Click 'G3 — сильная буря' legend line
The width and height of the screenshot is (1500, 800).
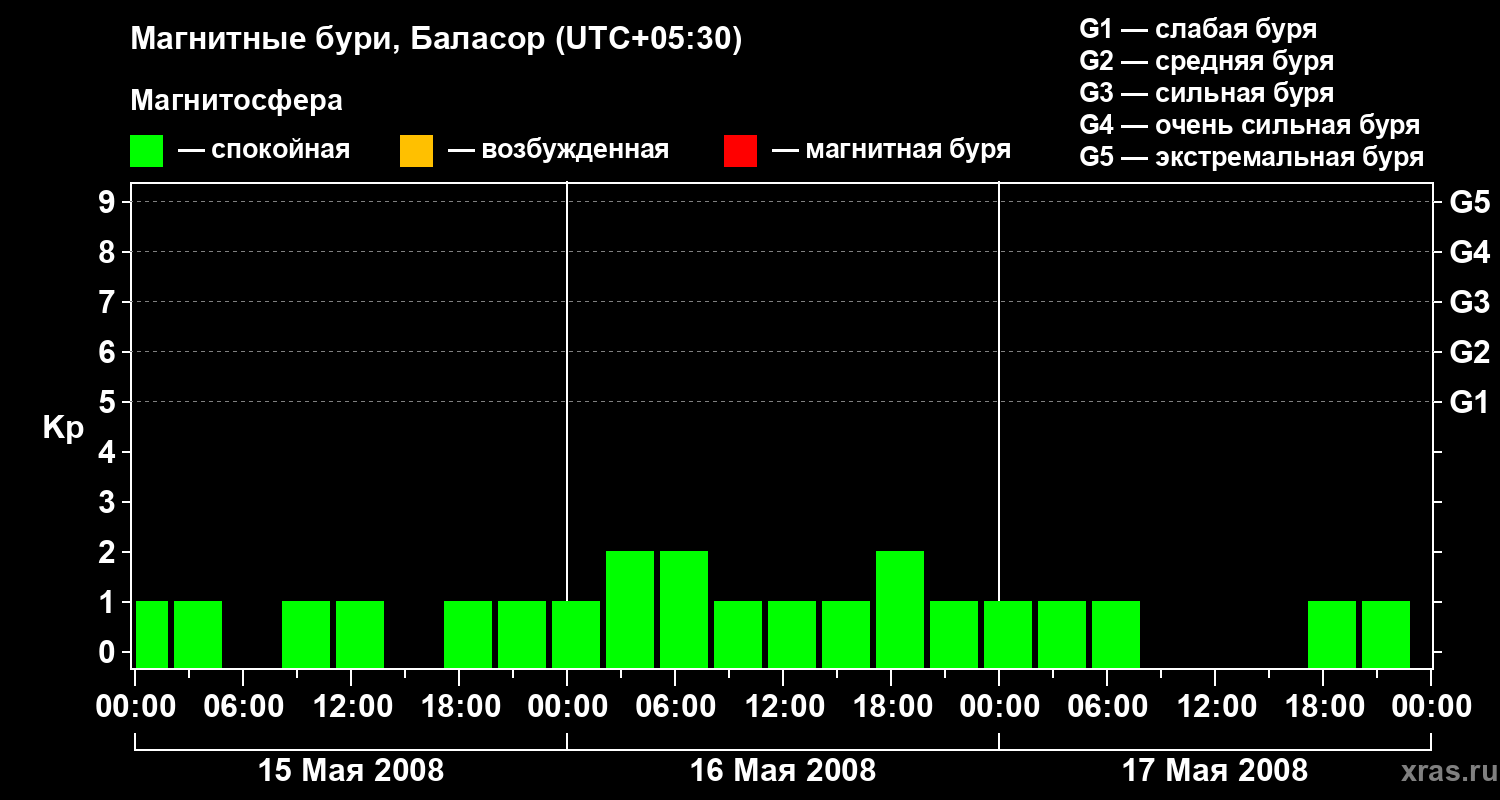[1206, 93]
